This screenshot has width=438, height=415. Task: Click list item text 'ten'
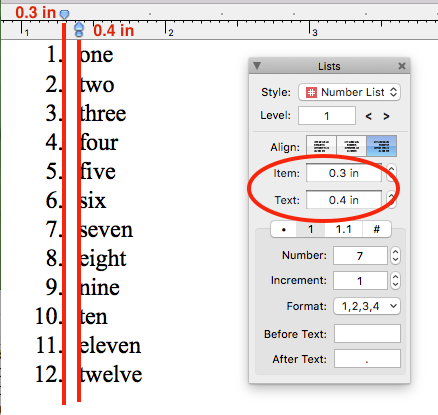(94, 317)
